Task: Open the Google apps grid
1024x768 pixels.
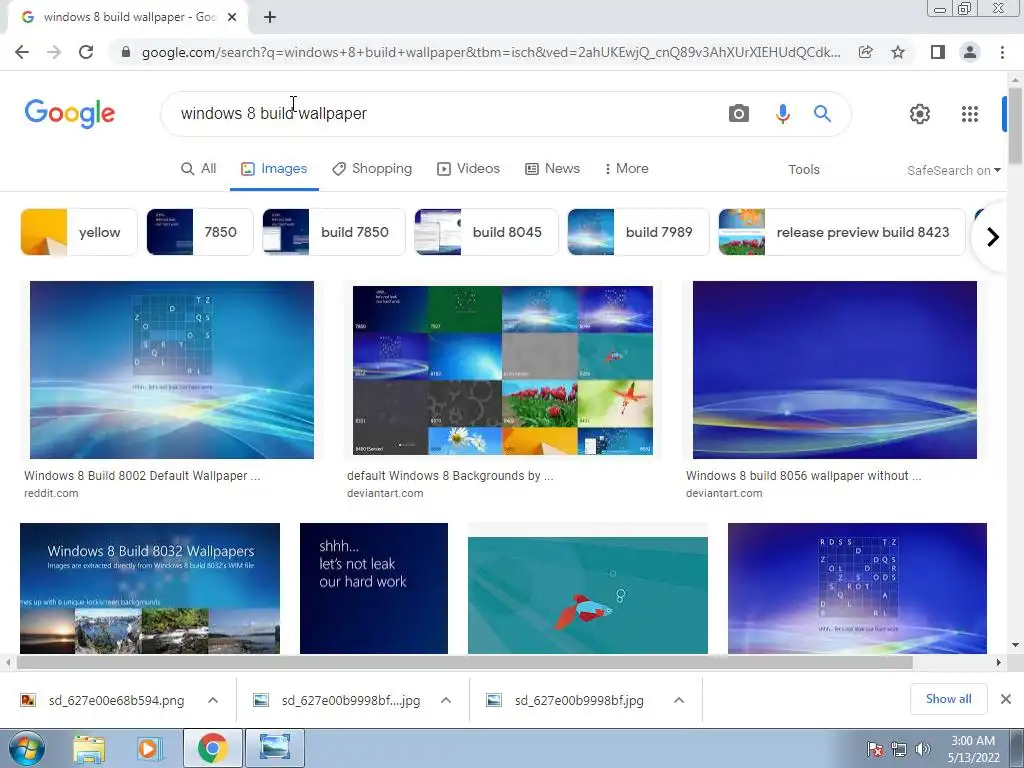Action: pyautogui.click(x=970, y=114)
